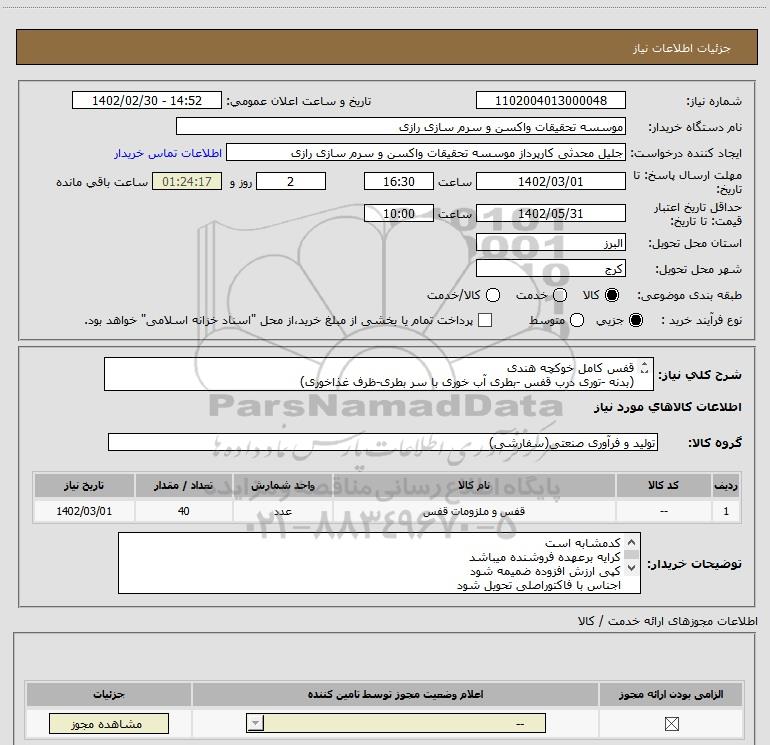The height and width of the screenshot is (745, 770).
Task: Click the validity time 10:00 field
Action: 399,213
